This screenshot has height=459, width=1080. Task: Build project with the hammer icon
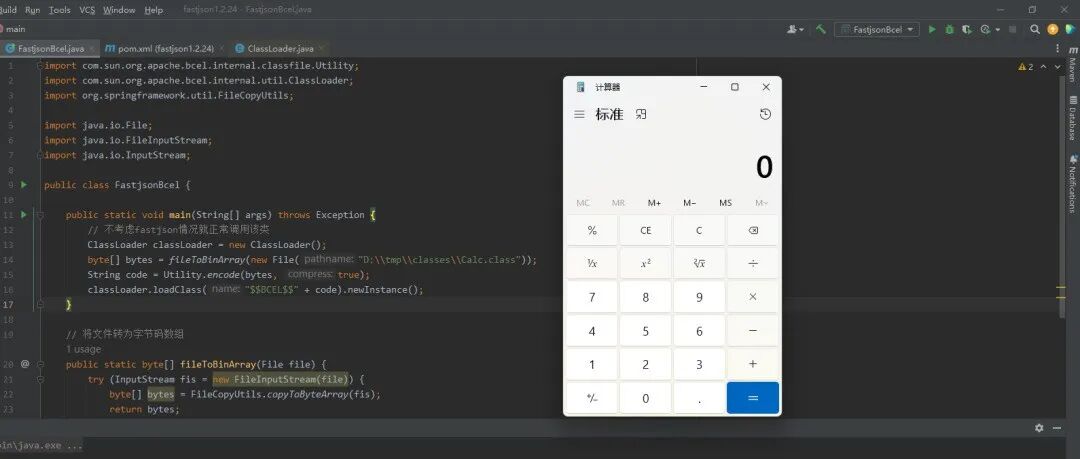coord(820,30)
